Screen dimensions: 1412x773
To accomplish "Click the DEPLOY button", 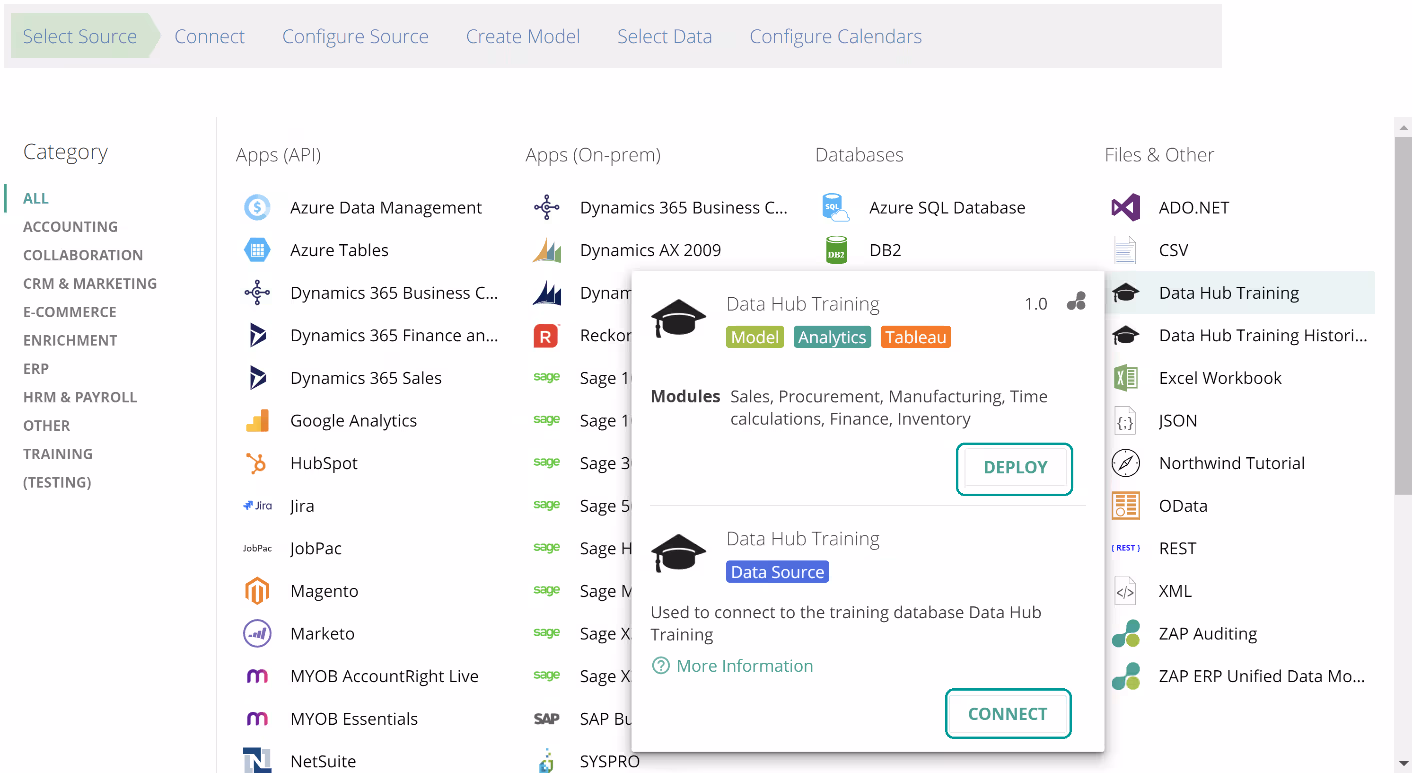I will click(1014, 468).
